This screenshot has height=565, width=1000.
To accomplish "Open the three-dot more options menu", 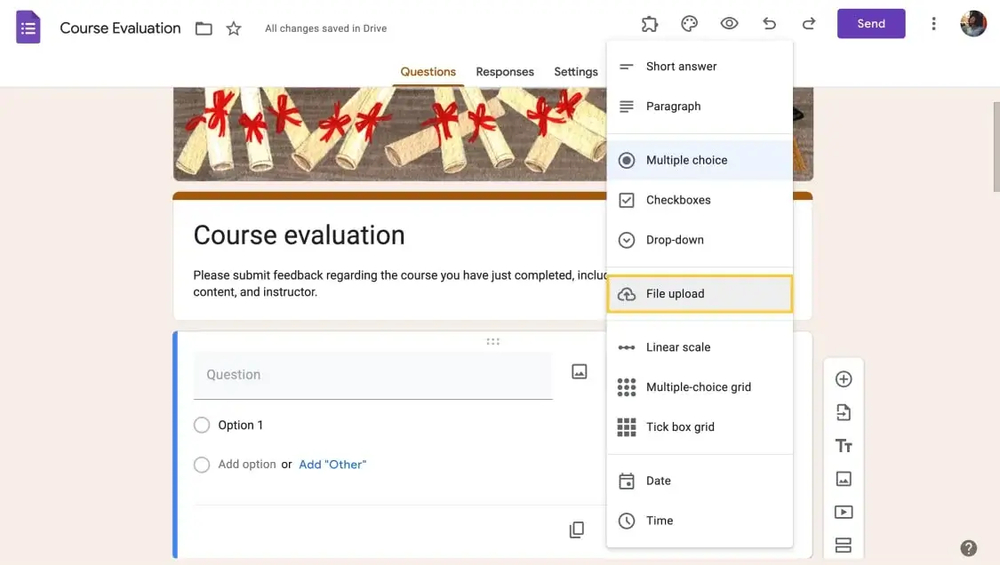I will tap(934, 24).
